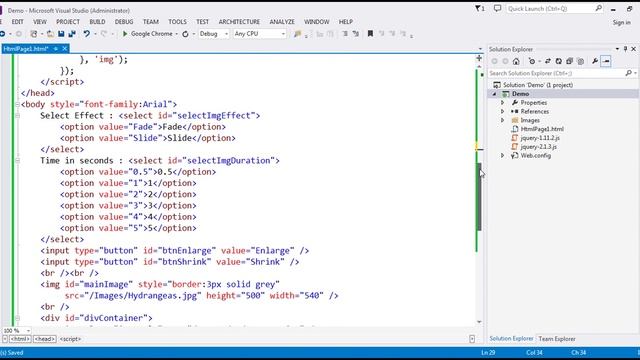This screenshot has height=360, width=640.
Task: Click the Refresh browser icon in toolbar
Action: (x=185, y=34)
